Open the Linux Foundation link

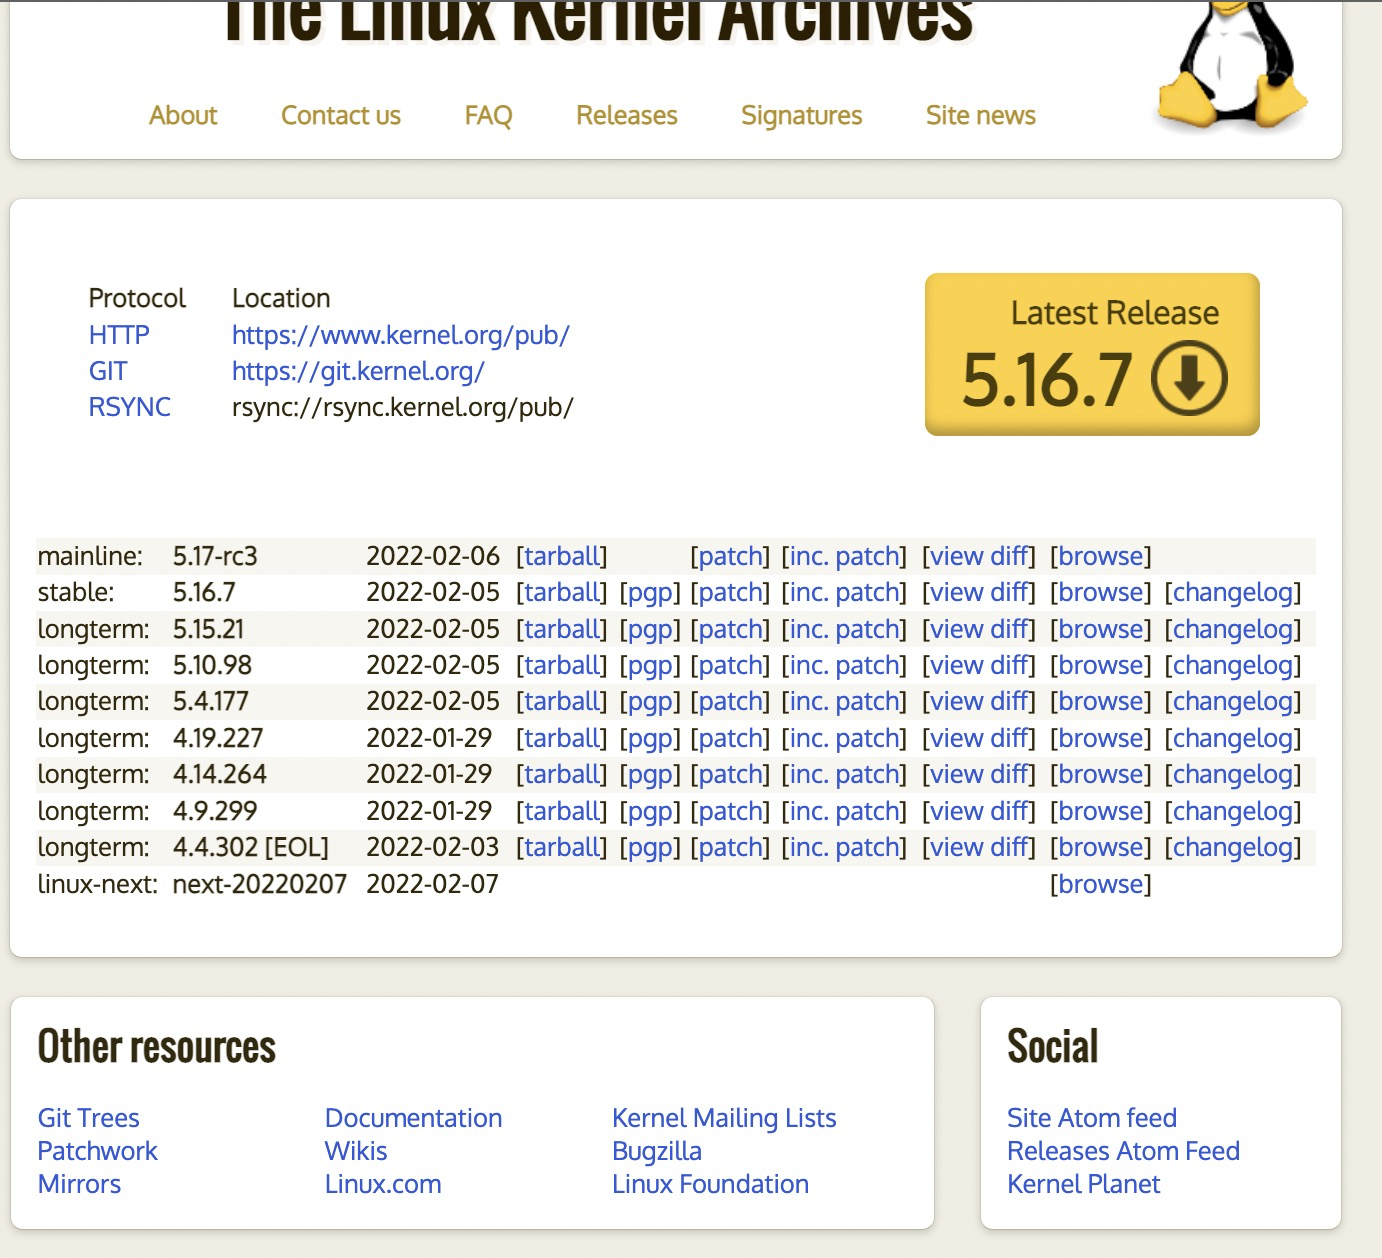pos(710,1184)
